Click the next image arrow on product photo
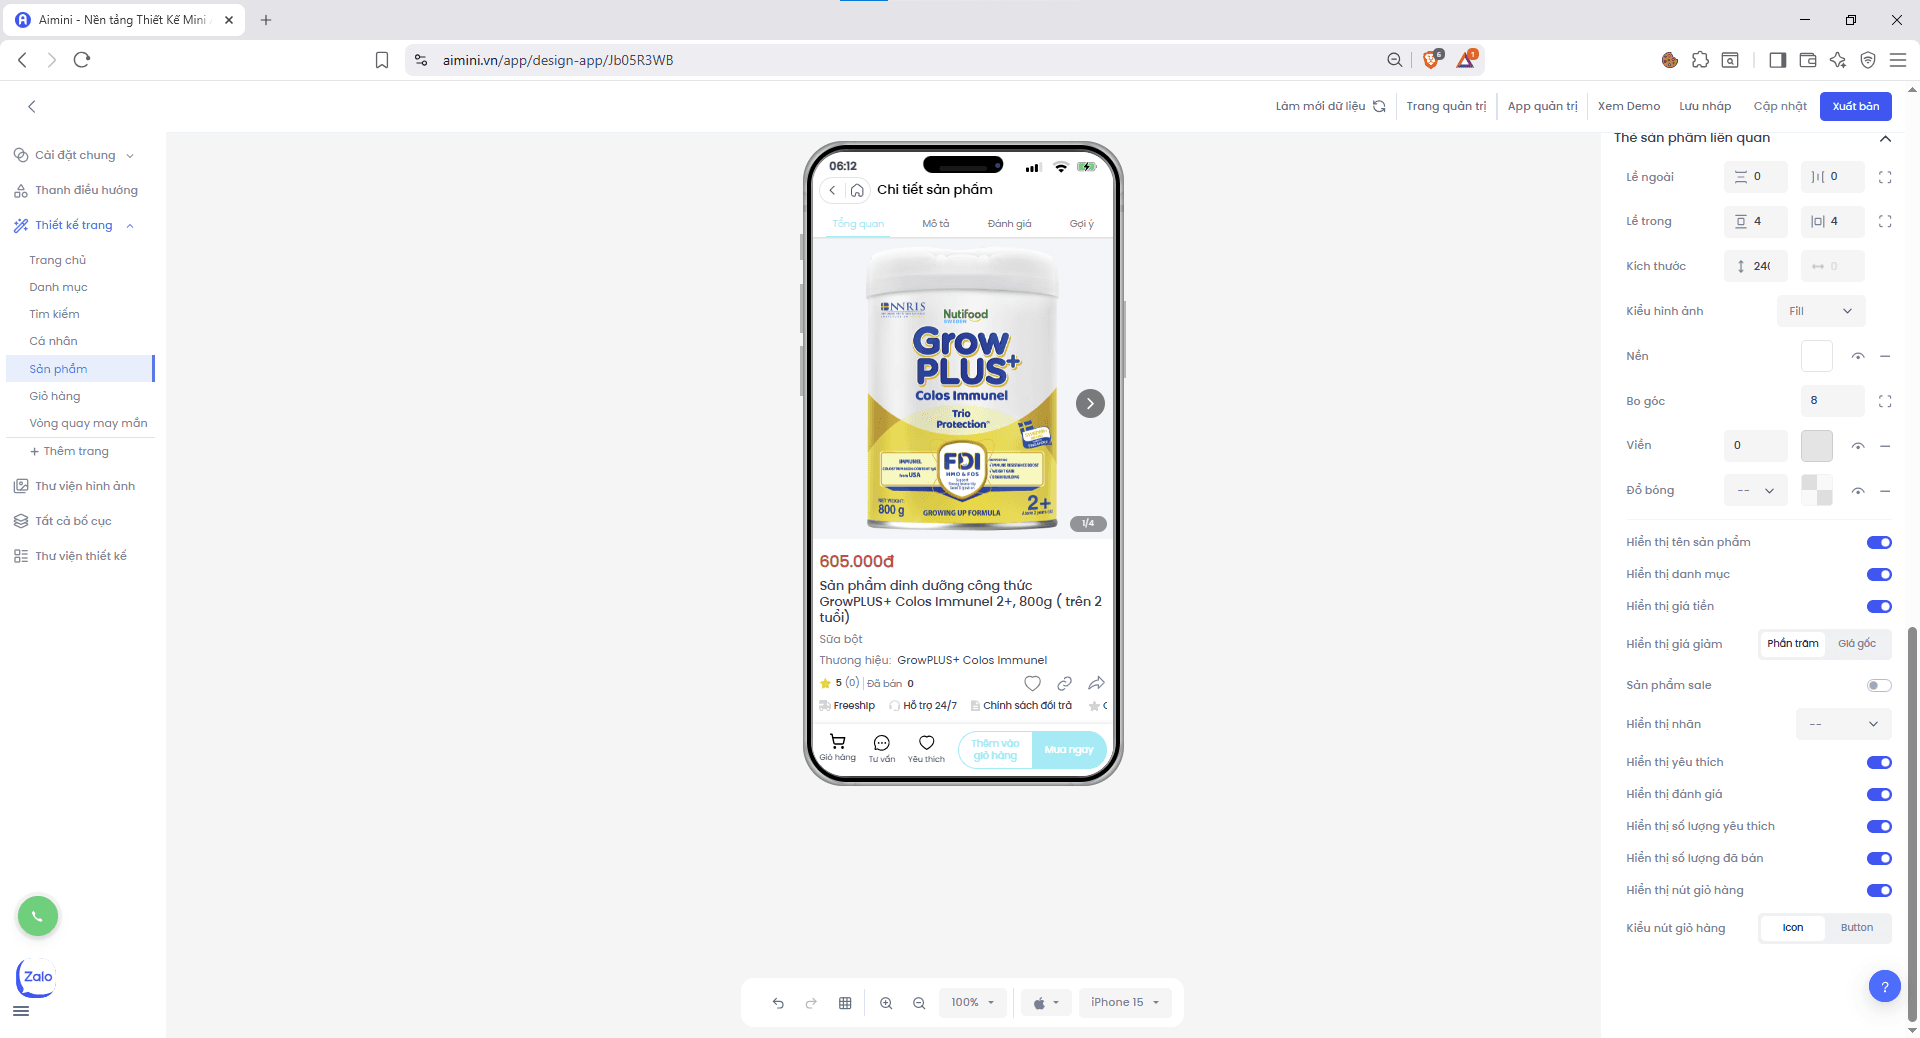Screen dimensions: 1920x1038 tap(1090, 404)
